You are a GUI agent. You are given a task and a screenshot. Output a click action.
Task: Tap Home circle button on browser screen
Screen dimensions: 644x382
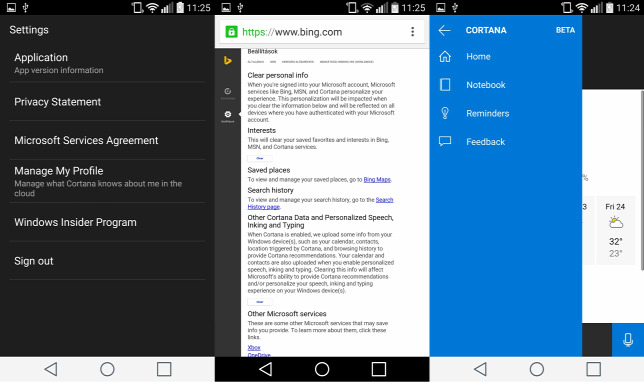[322, 369]
